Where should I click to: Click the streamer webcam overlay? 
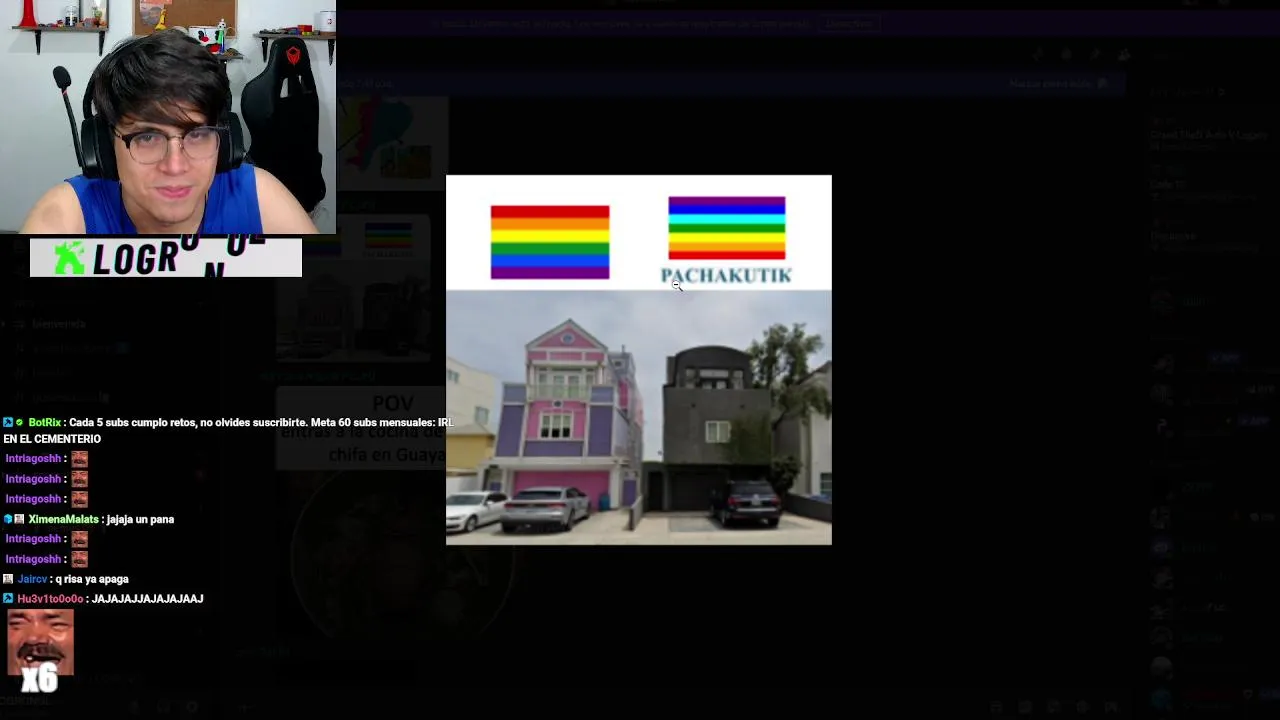168,117
